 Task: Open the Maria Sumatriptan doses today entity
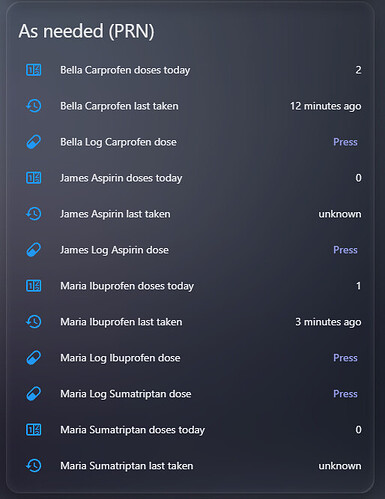coord(132,430)
